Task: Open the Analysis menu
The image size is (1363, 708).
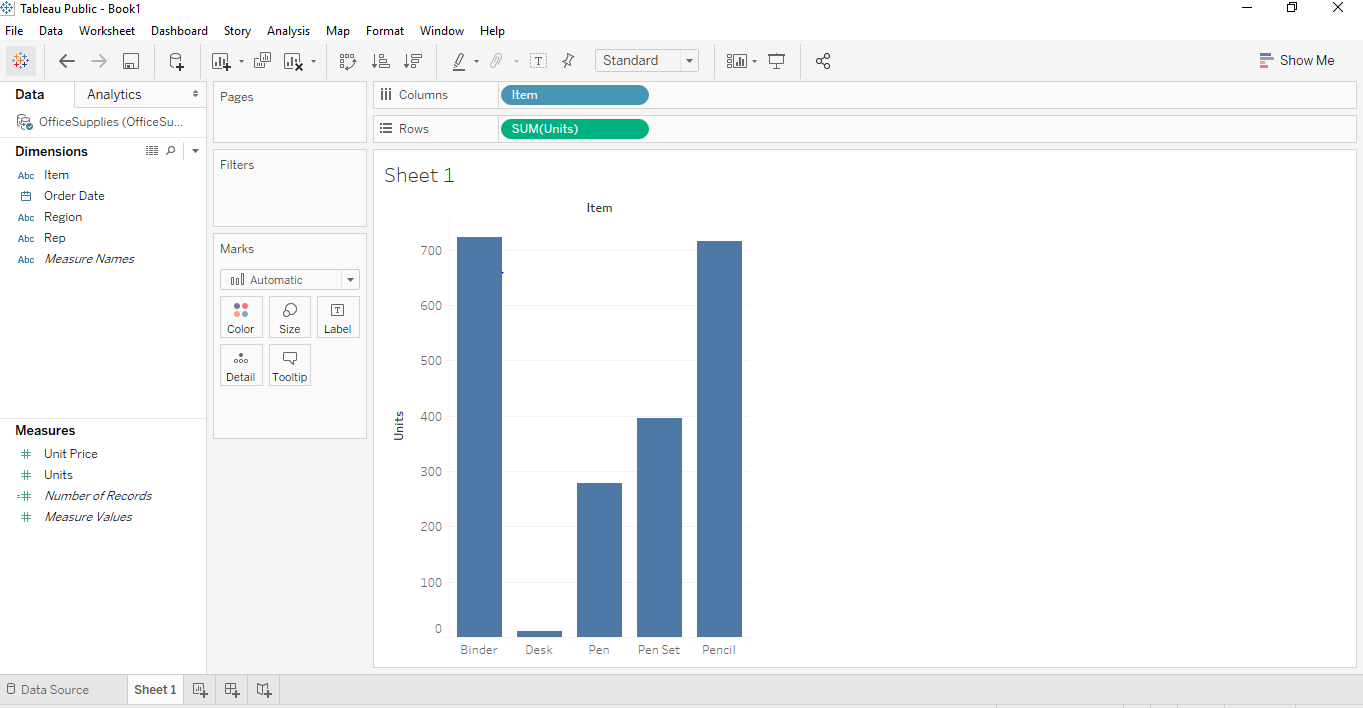Action: (x=288, y=30)
